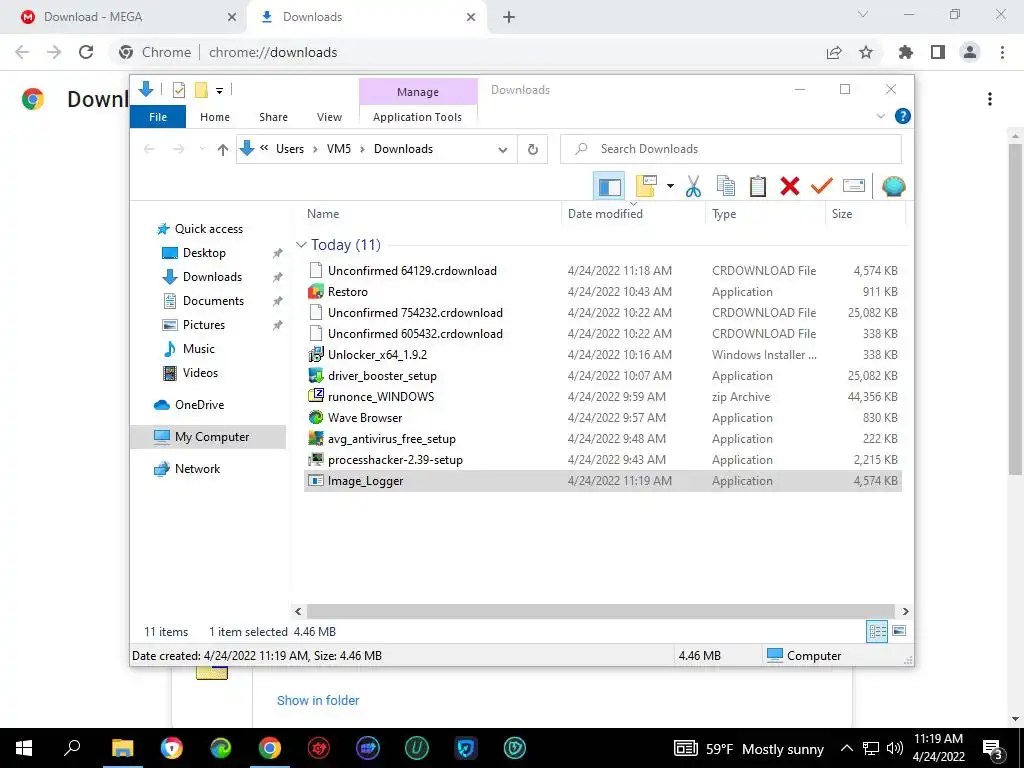The image size is (1024, 768).
Task: Click the red X Delete icon
Action: [790, 187]
